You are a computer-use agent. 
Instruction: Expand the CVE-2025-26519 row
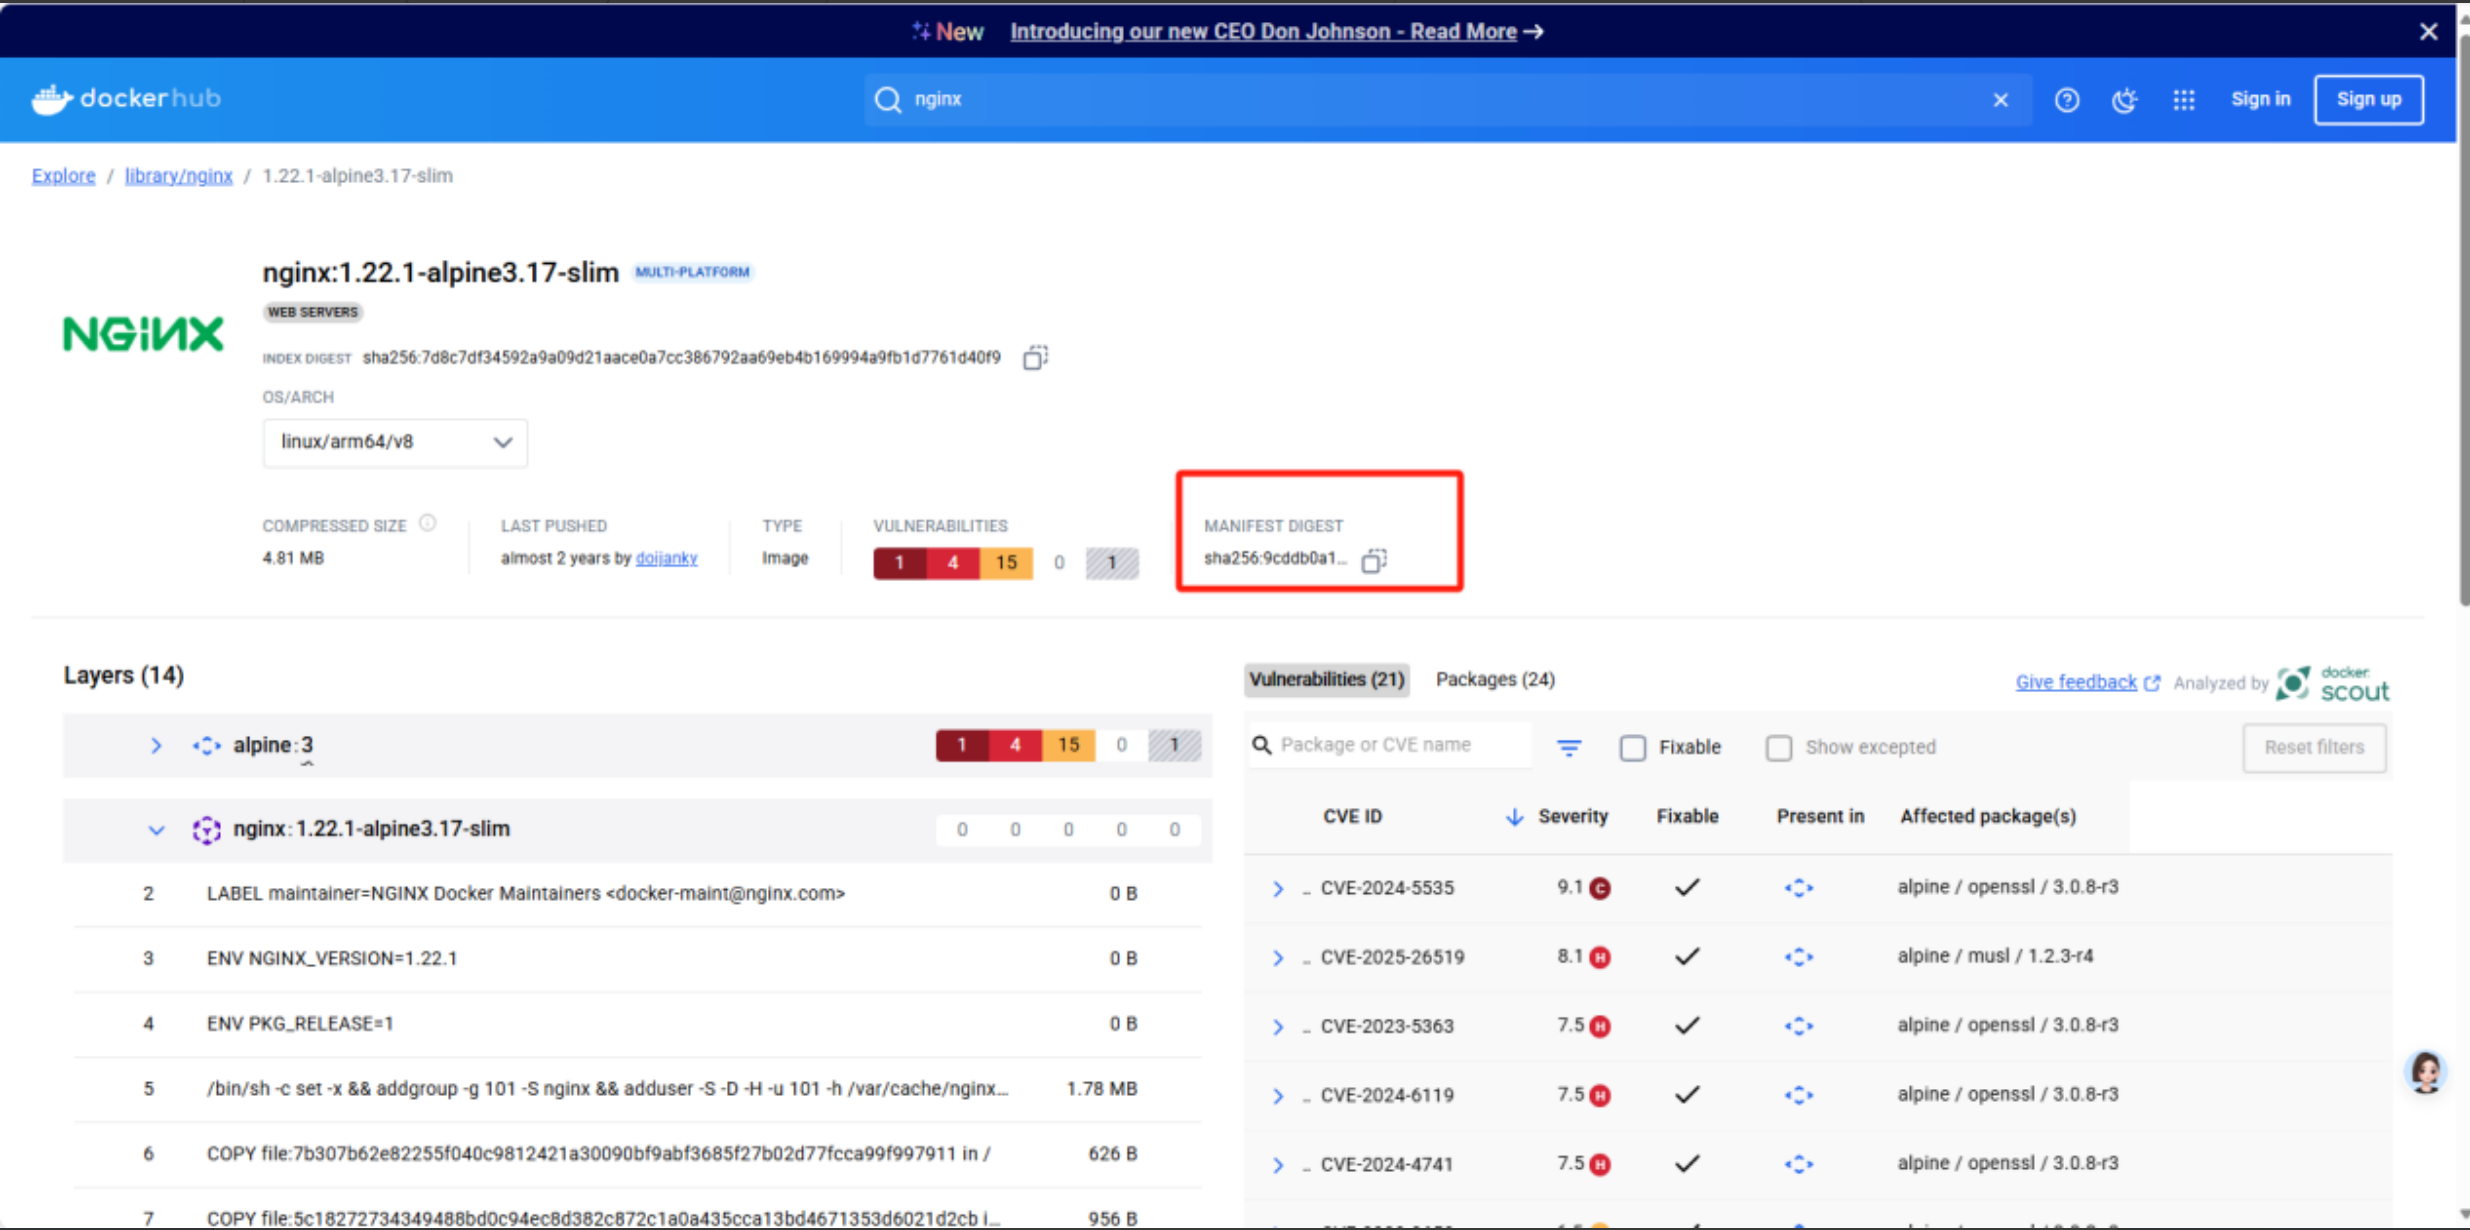point(1277,957)
